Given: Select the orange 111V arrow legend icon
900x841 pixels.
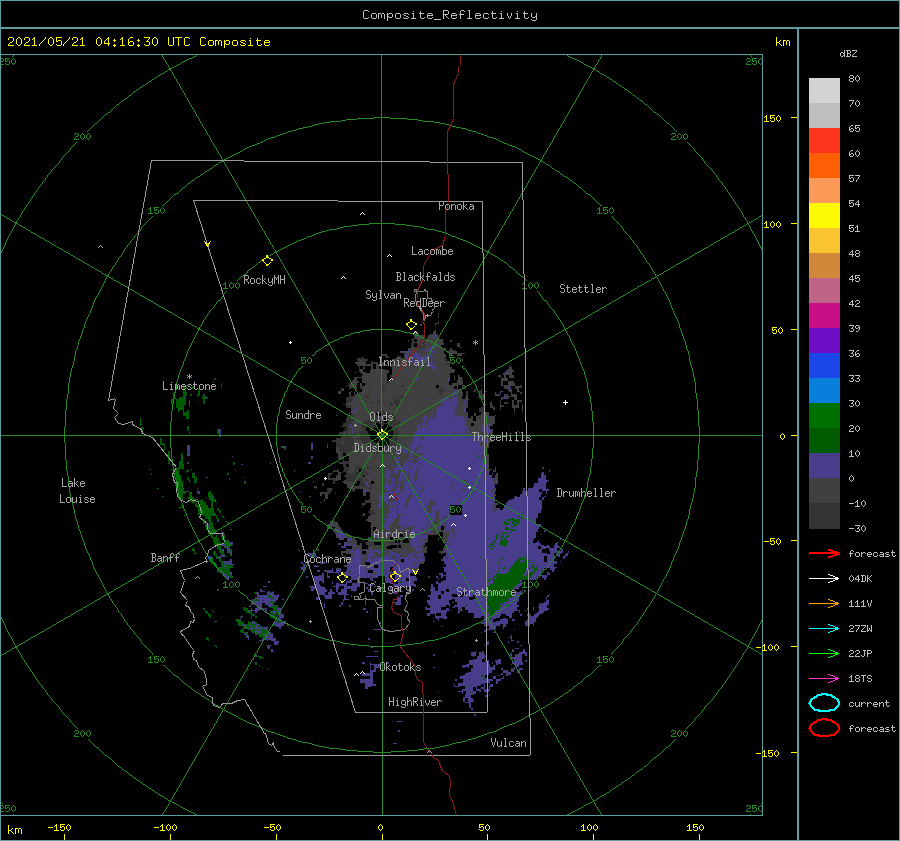Looking at the screenshot, I should (824, 603).
